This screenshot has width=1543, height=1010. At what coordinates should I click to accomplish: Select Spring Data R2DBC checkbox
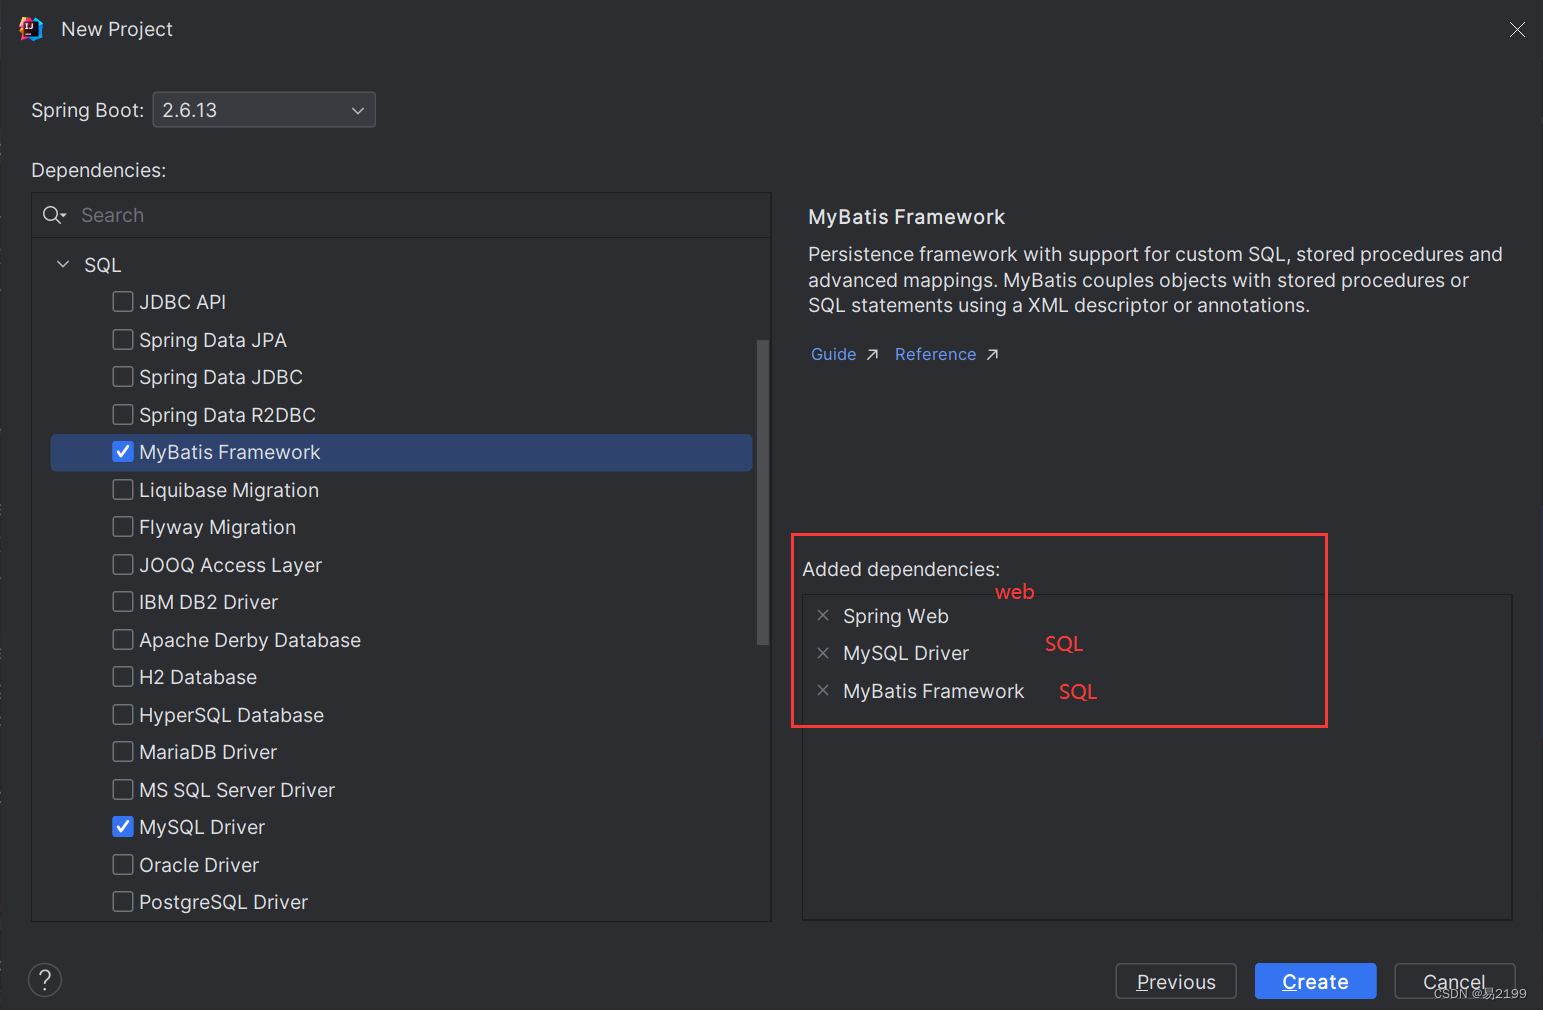tap(123, 415)
